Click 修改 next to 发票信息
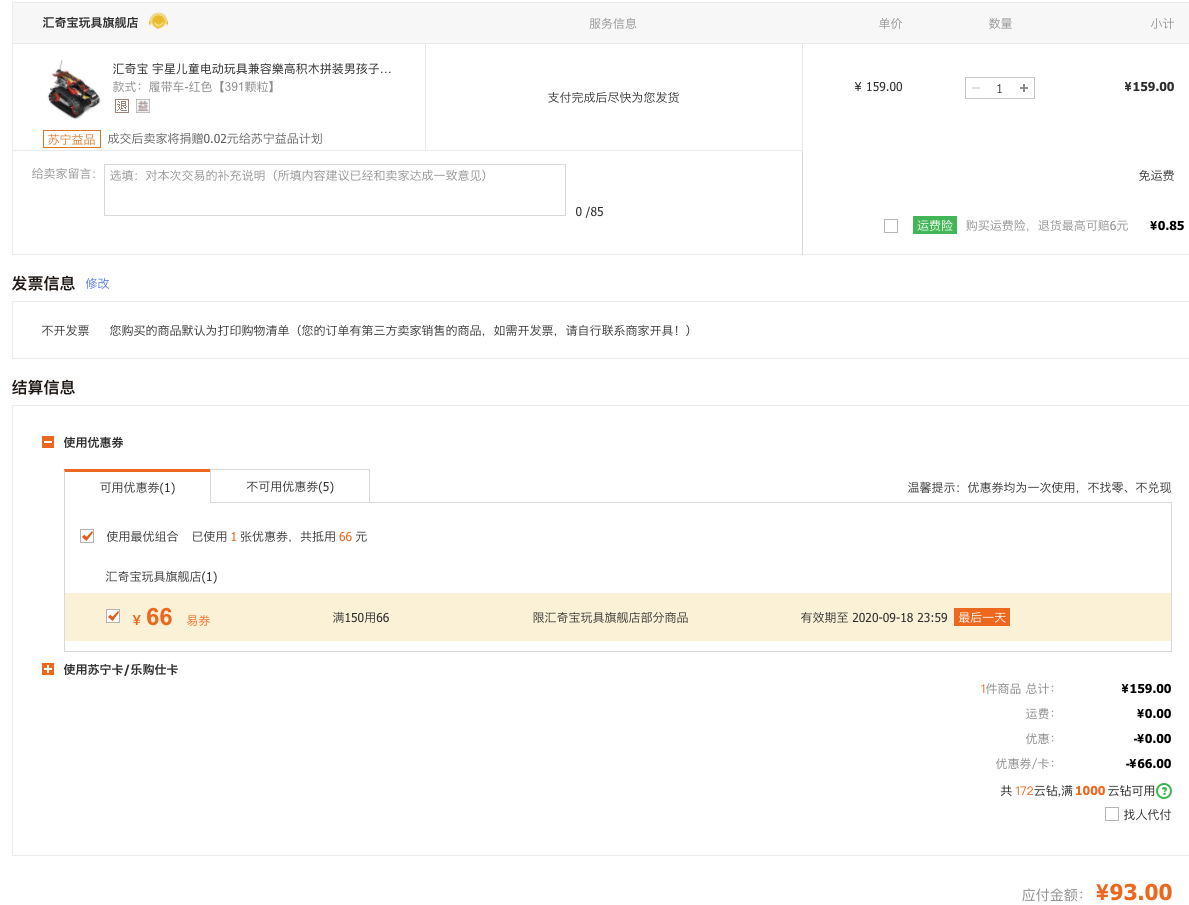The width and height of the screenshot is (1189, 905). (97, 283)
